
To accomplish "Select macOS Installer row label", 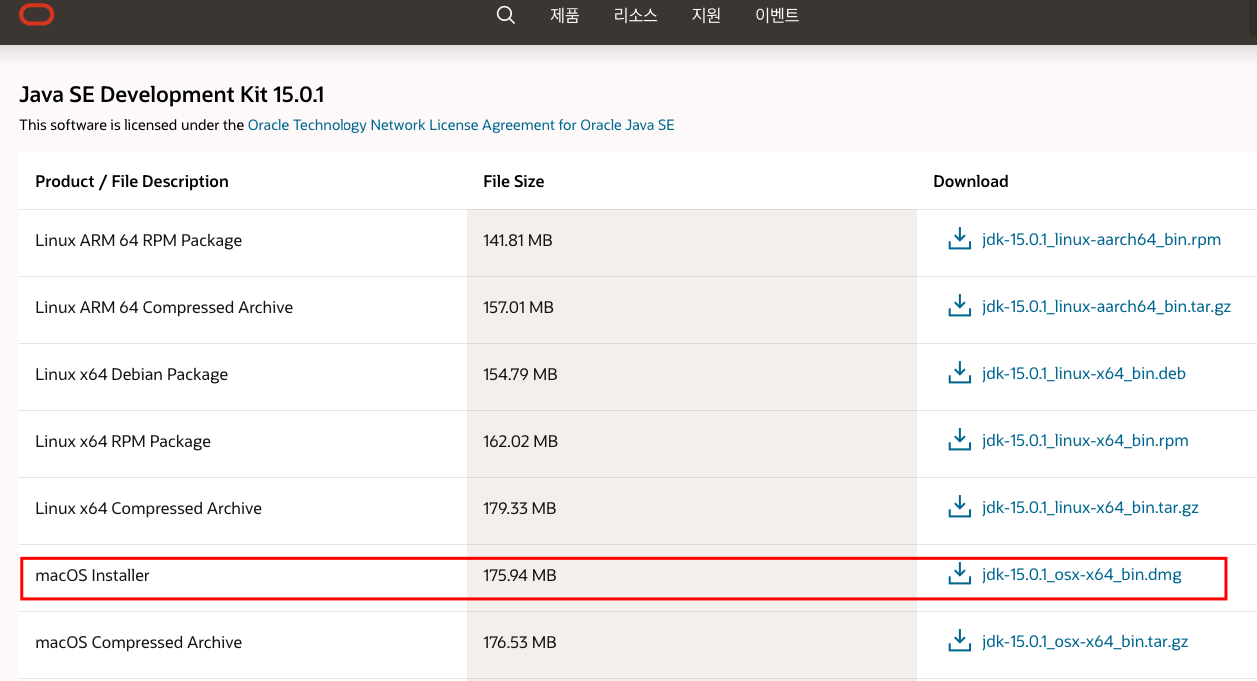I will [x=92, y=575].
